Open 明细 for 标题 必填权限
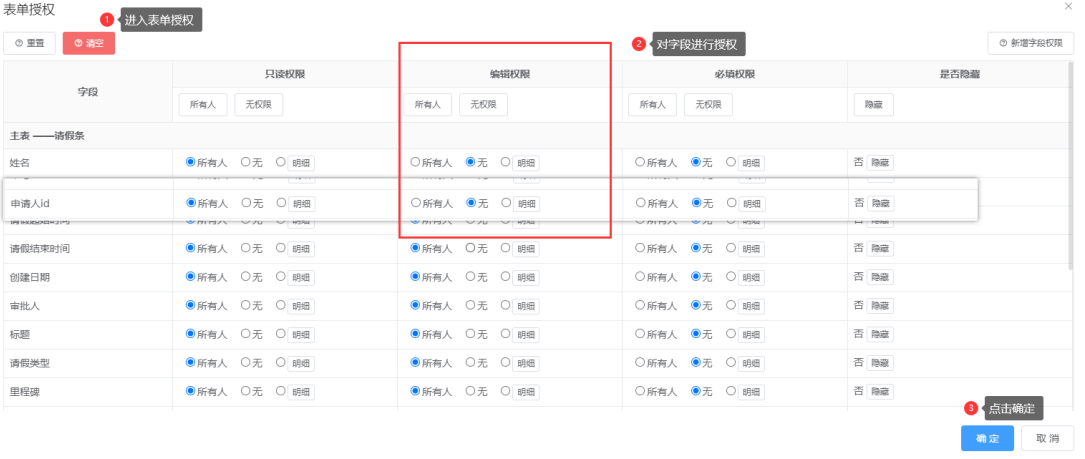Screen dimensions: 1085x459 pos(751,335)
